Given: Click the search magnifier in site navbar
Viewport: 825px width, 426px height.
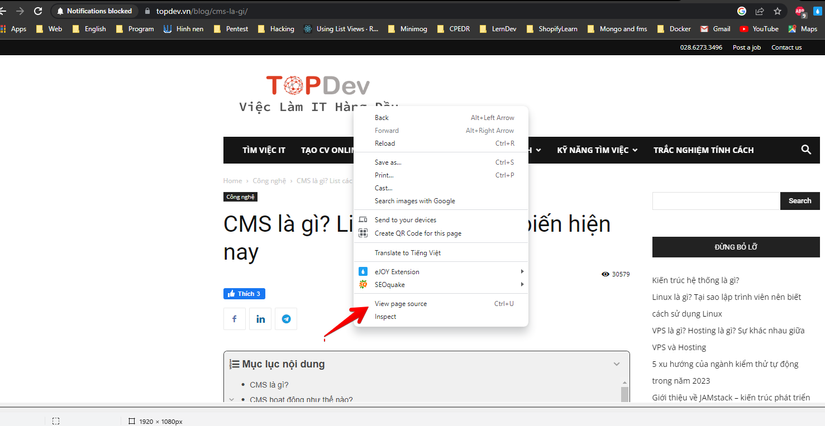Looking at the screenshot, I should point(806,150).
